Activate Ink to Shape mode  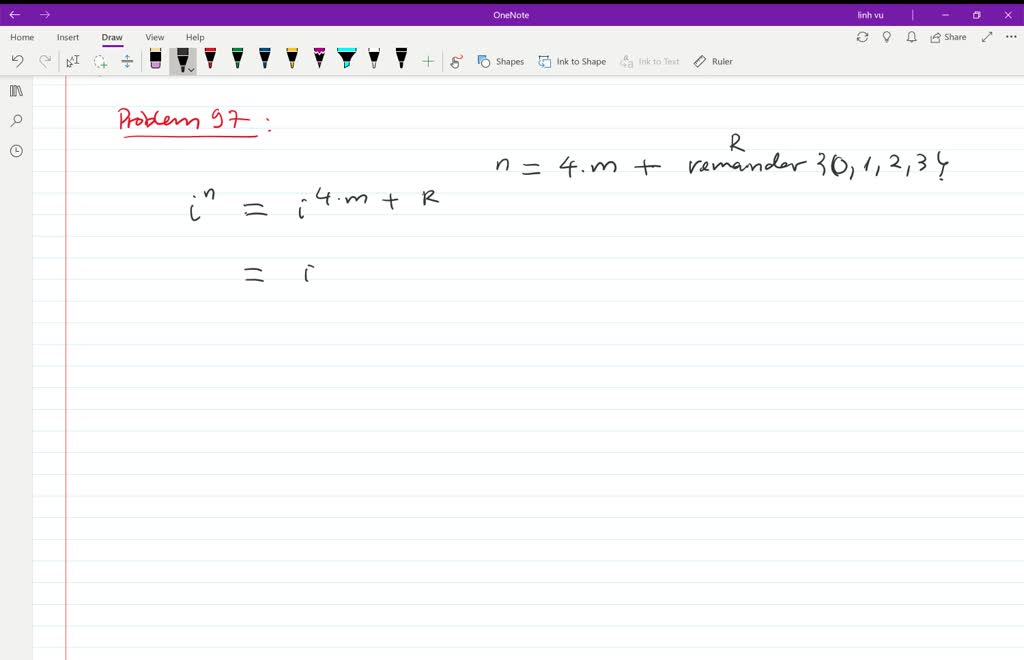[572, 61]
